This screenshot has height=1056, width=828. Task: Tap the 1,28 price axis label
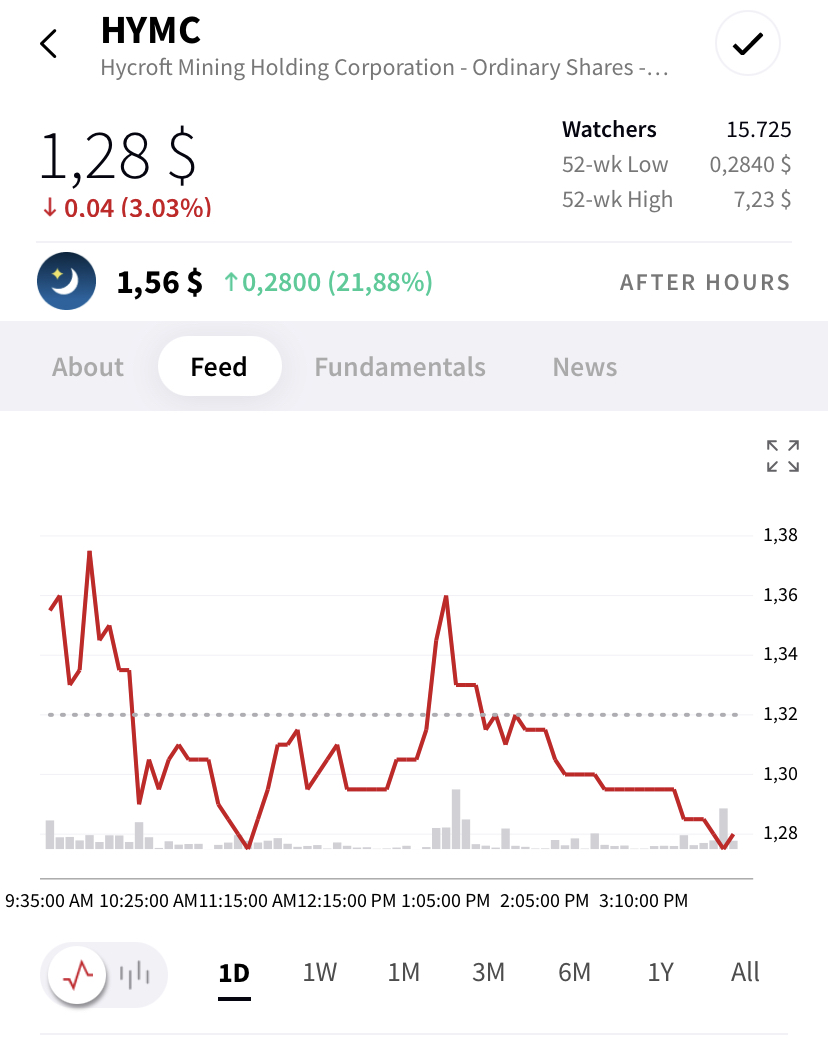tap(780, 833)
